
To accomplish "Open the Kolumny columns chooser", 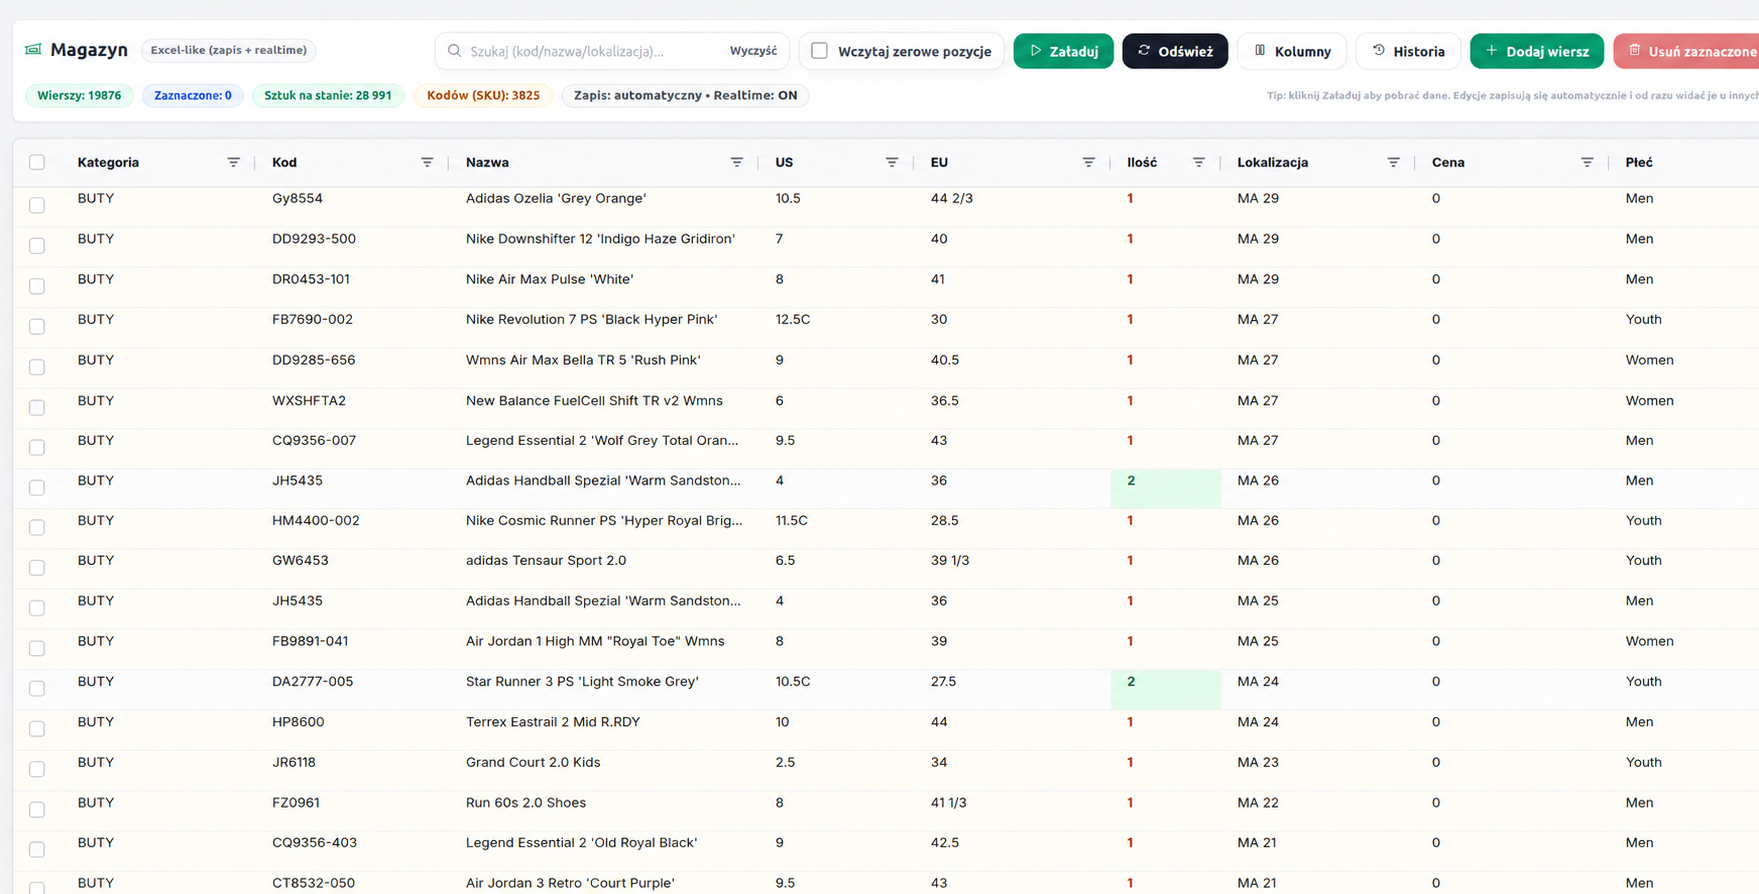I will 1292,51.
